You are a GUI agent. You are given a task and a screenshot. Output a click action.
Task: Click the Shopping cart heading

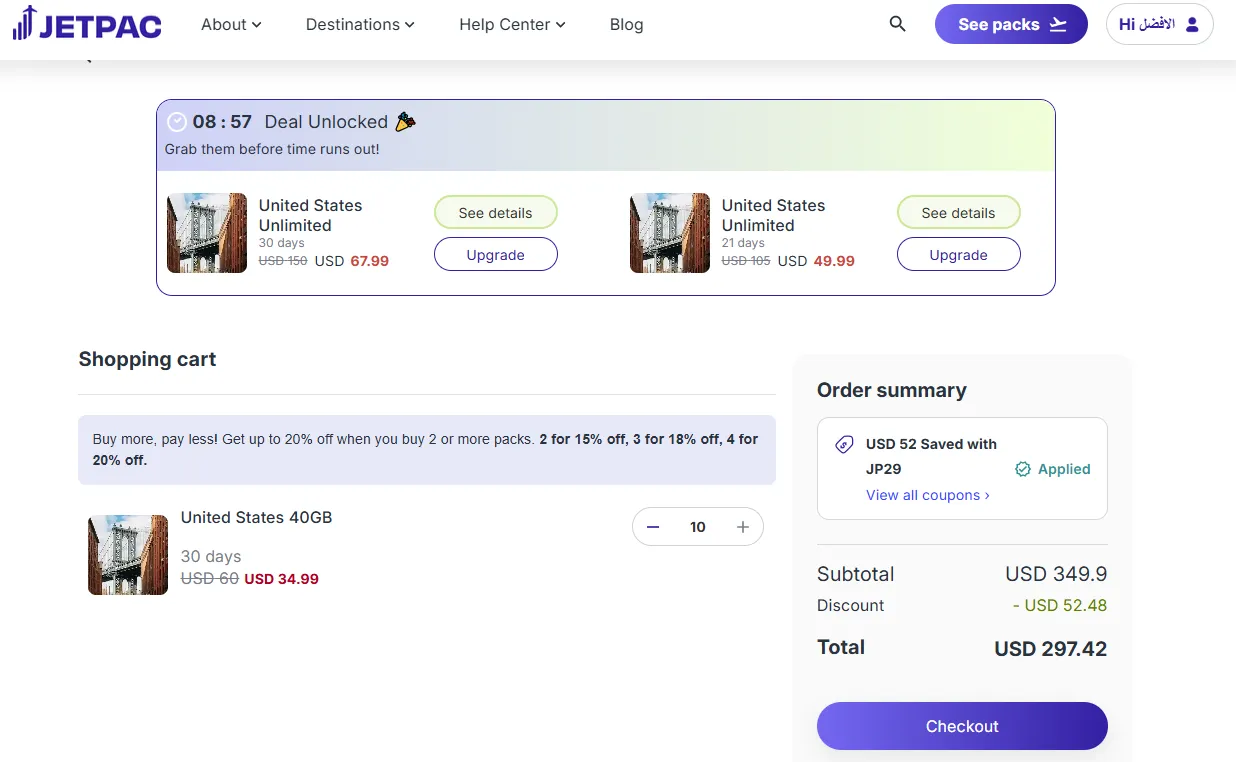click(x=147, y=359)
